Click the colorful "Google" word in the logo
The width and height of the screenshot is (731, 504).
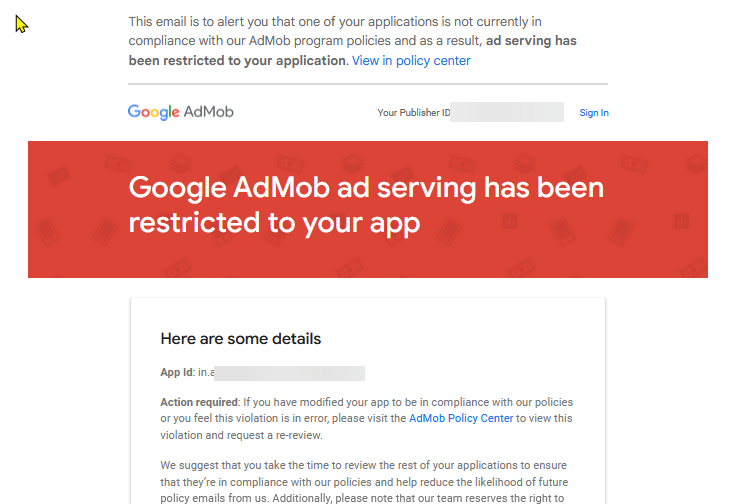click(x=153, y=112)
